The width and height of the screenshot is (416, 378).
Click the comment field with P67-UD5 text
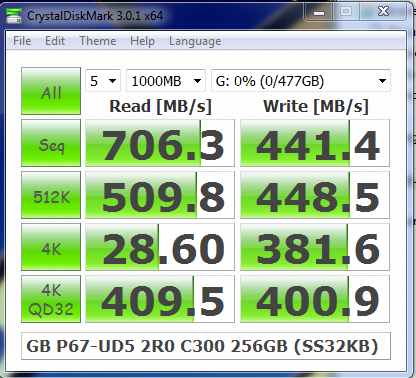(x=206, y=346)
